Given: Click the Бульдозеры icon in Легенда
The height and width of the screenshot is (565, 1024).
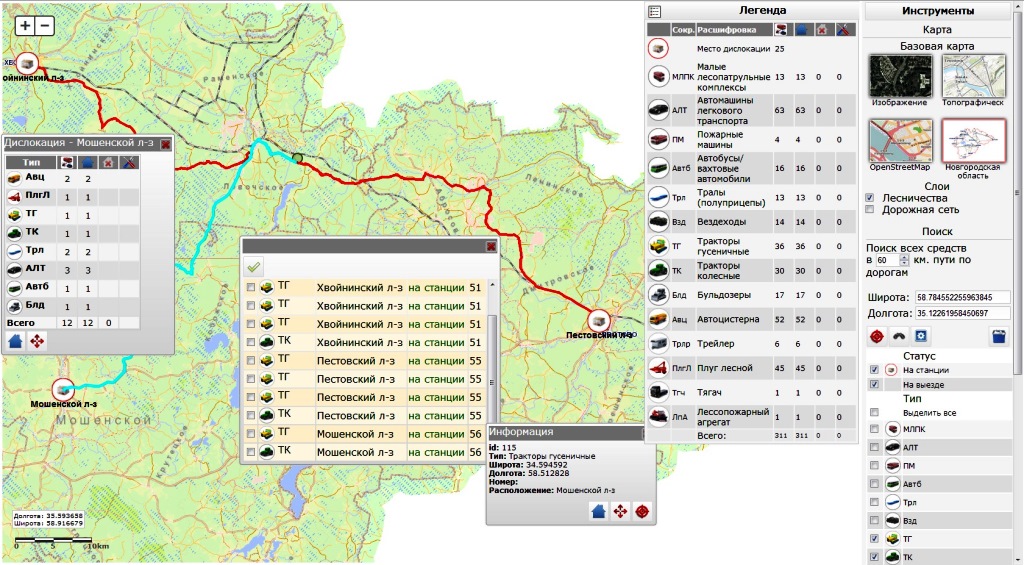Looking at the screenshot, I should pos(658,295).
